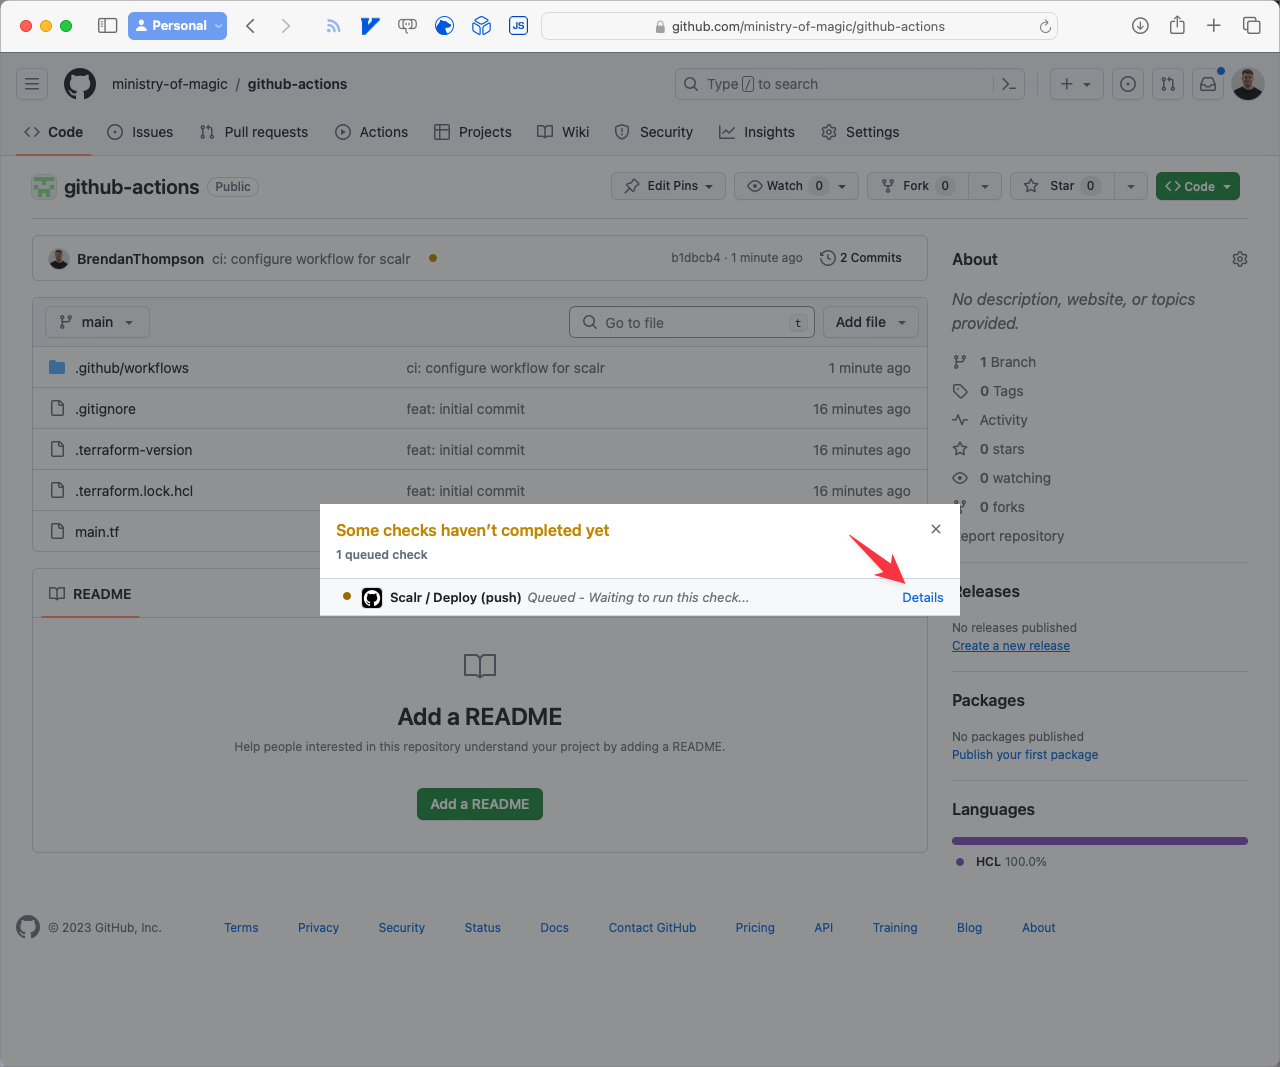Open the Activity link in About
The width and height of the screenshot is (1280, 1067).
pos(1003,420)
